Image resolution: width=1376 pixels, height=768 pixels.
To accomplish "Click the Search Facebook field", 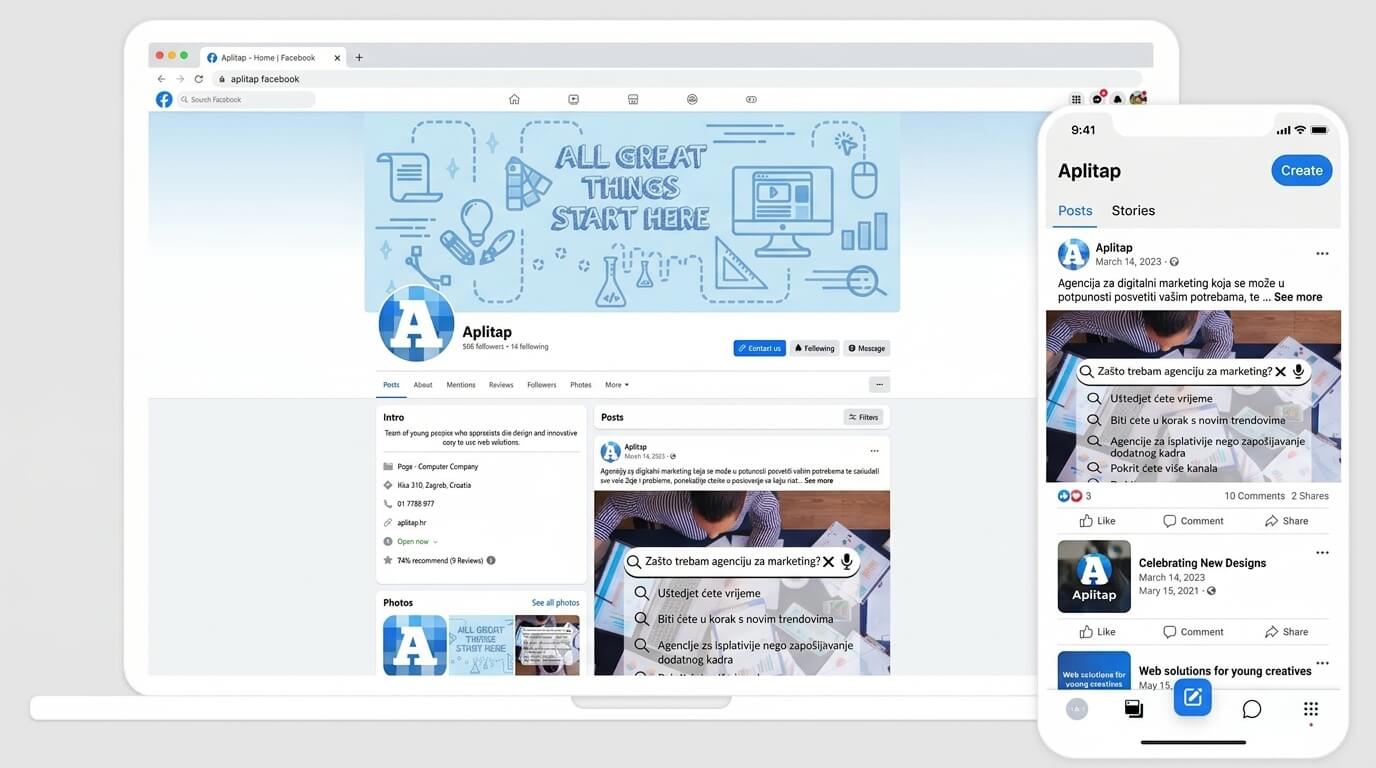I will click(x=246, y=99).
